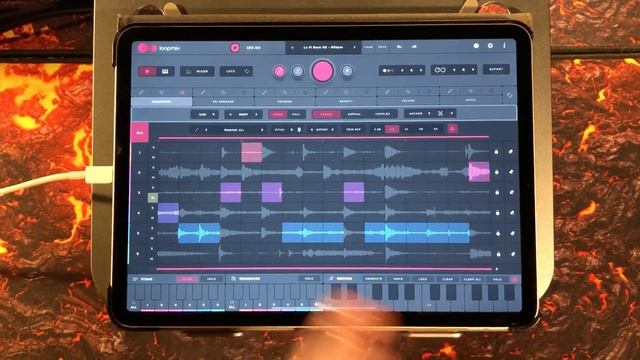Screen dimensions: 640x360
Task: Go to next preset arrow
Action: pyautogui.click(x=354, y=47)
